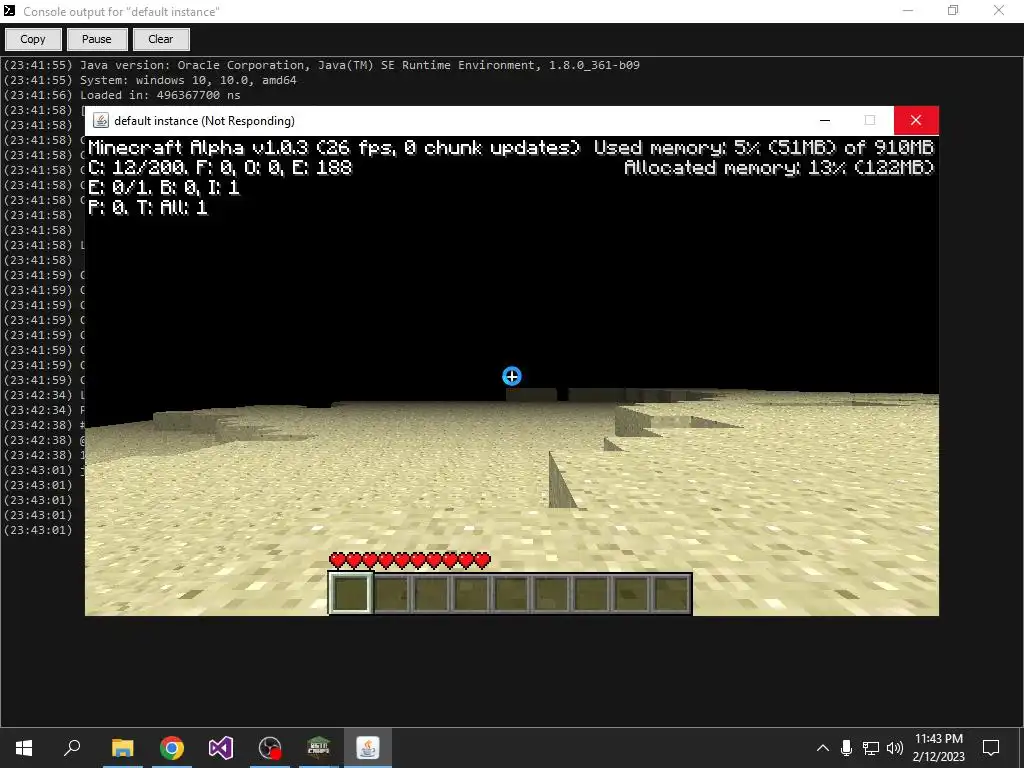Restore down the console output window

[x=953, y=10]
